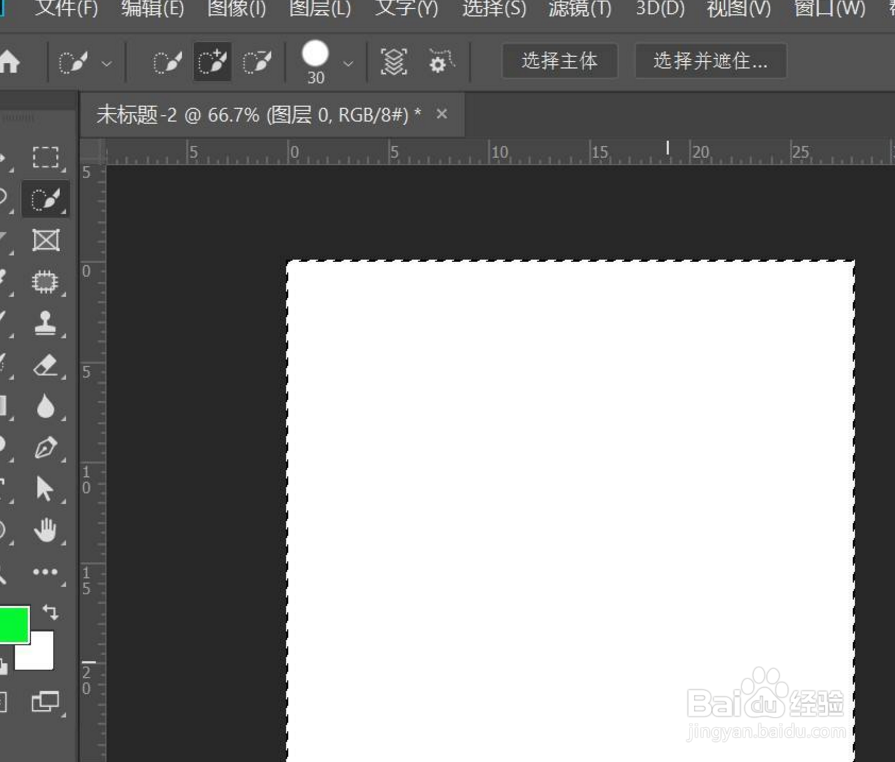Open the 选择(S) menu
This screenshot has height=762, width=895.
pos(494,9)
